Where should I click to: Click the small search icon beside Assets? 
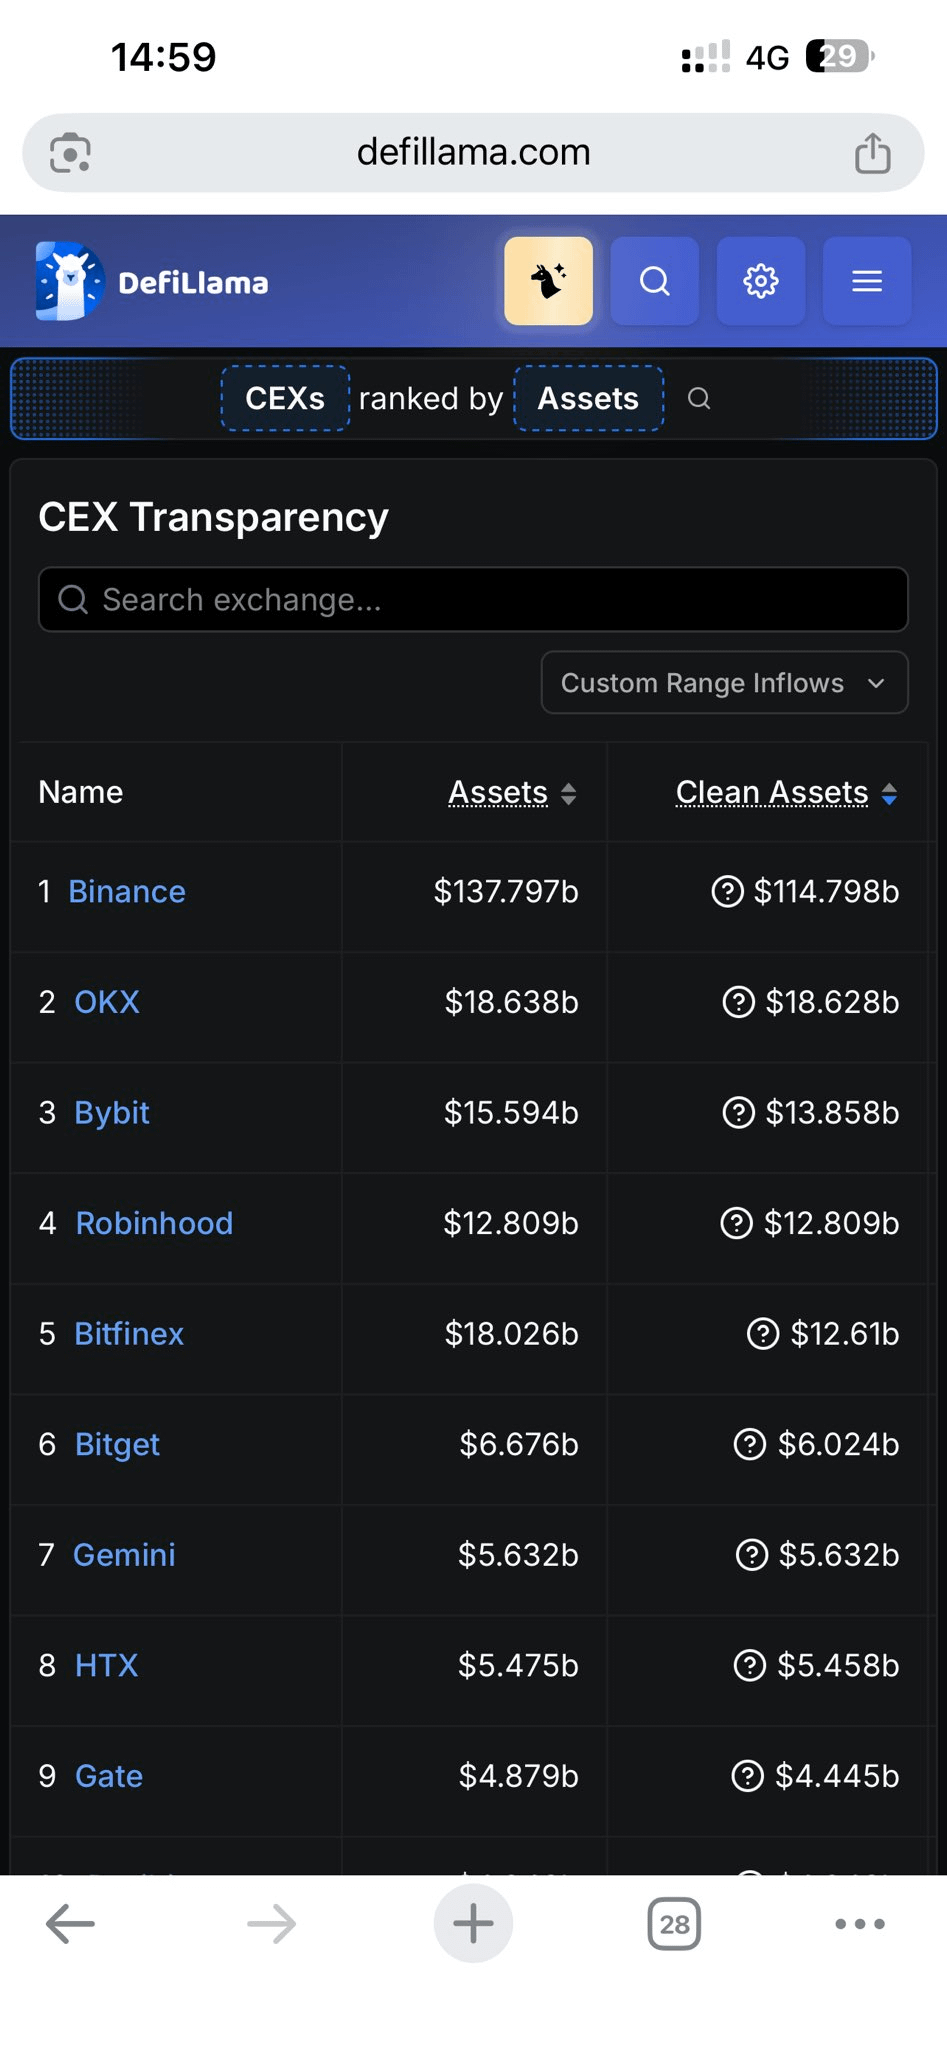699,399
